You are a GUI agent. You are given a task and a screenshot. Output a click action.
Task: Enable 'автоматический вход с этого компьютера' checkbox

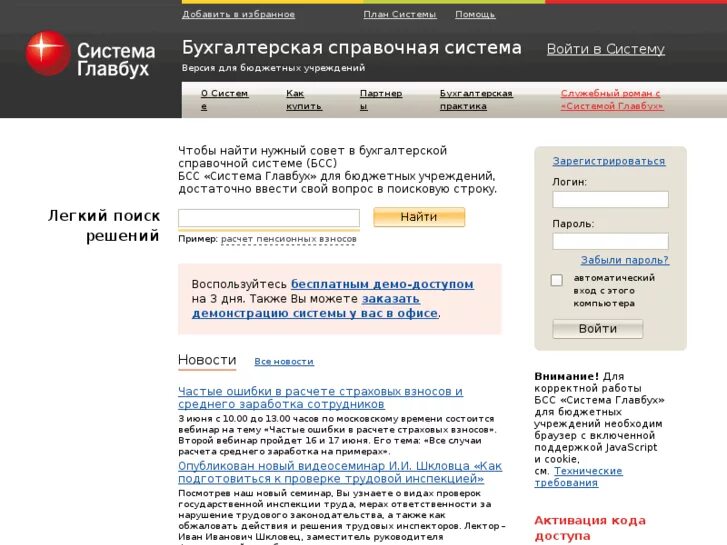click(x=557, y=280)
